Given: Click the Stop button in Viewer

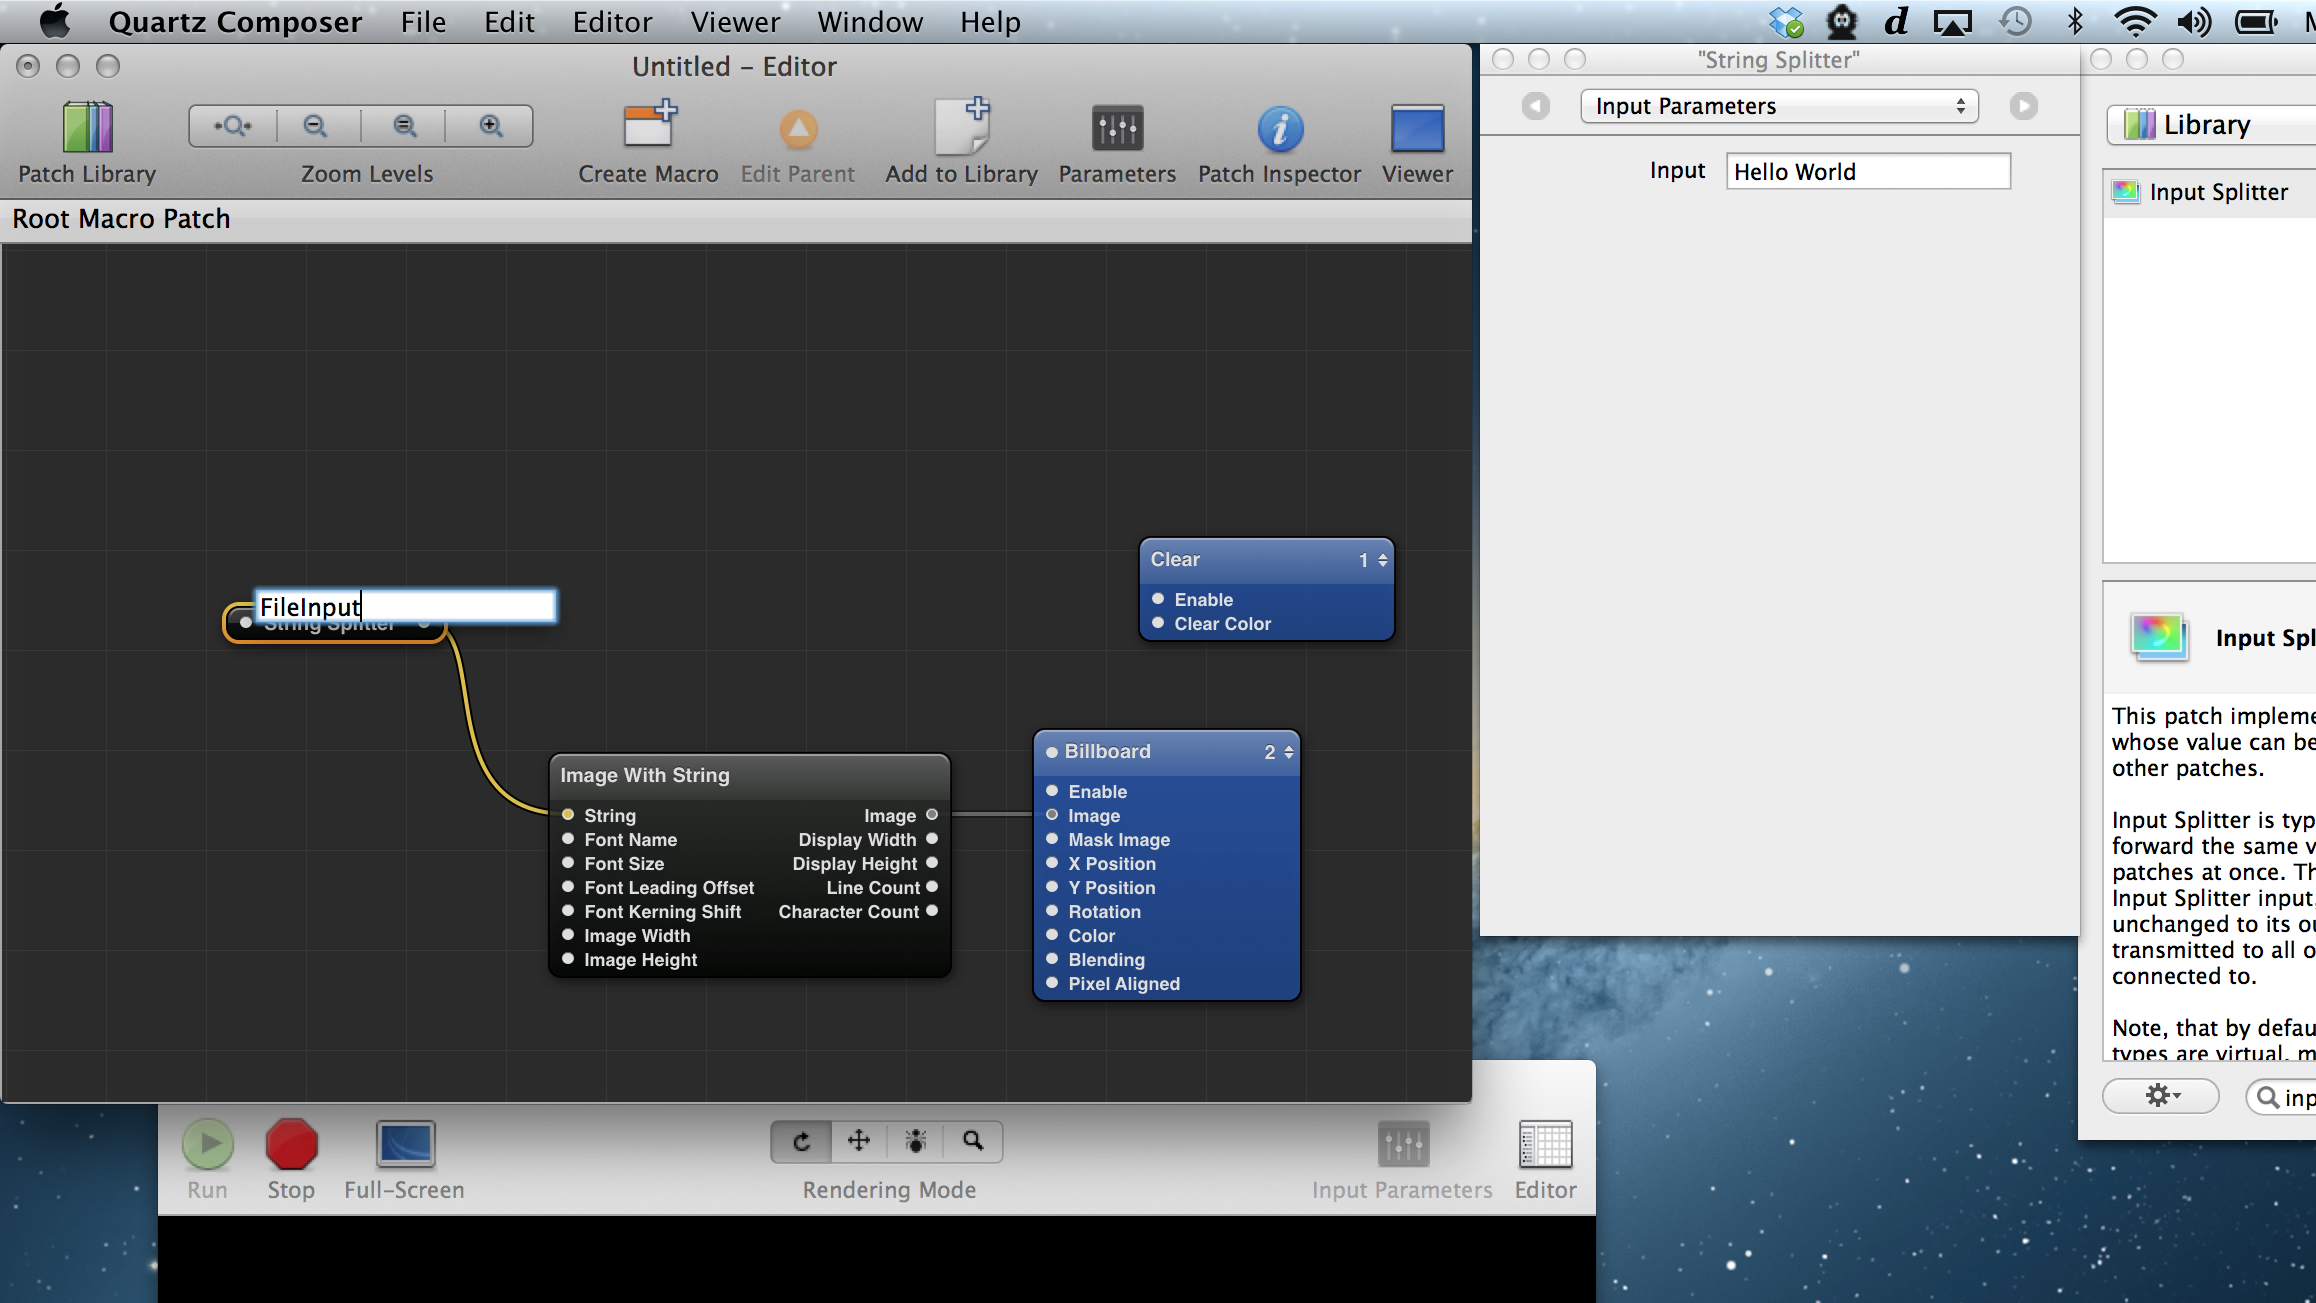Looking at the screenshot, I should 291,1144.
